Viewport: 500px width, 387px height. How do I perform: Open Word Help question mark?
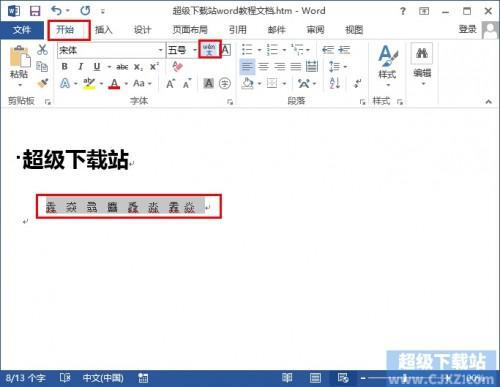(403, 11)
